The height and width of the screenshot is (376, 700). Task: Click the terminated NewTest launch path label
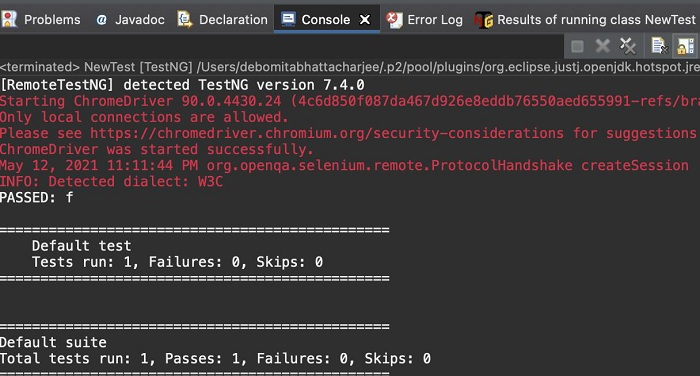[x=350, y=67]
